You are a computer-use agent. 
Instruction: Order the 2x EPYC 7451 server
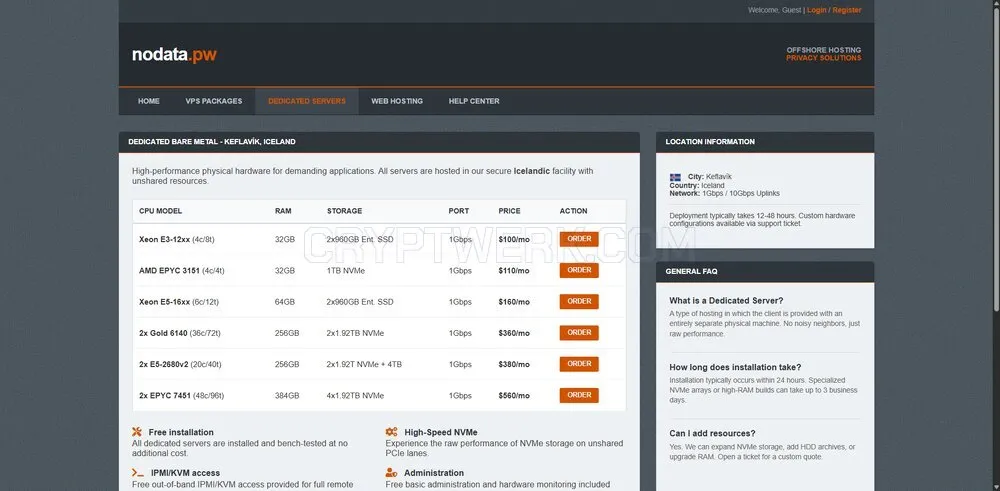[x=579, y=395]
